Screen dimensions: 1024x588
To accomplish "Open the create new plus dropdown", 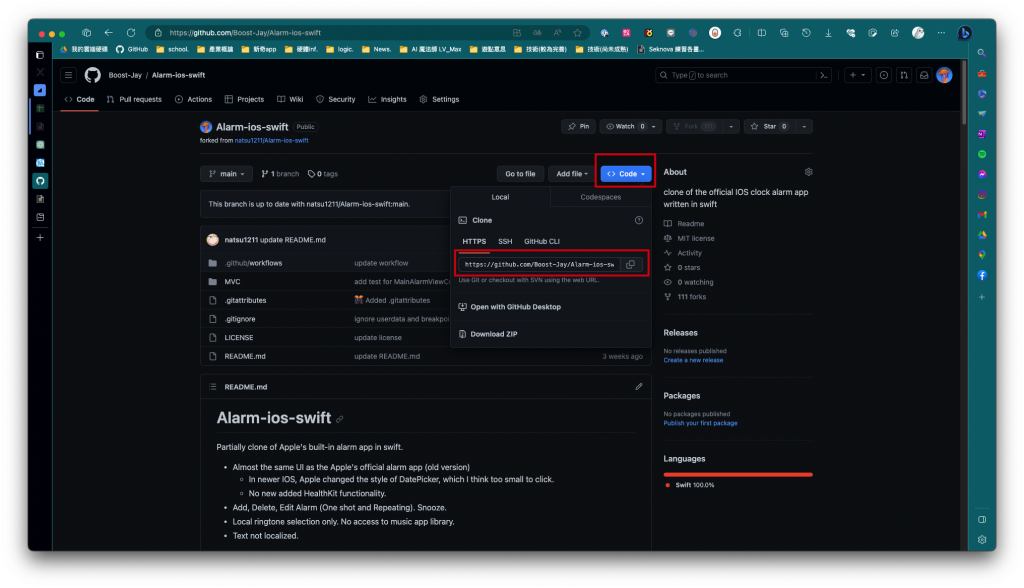I will point(857,75).
